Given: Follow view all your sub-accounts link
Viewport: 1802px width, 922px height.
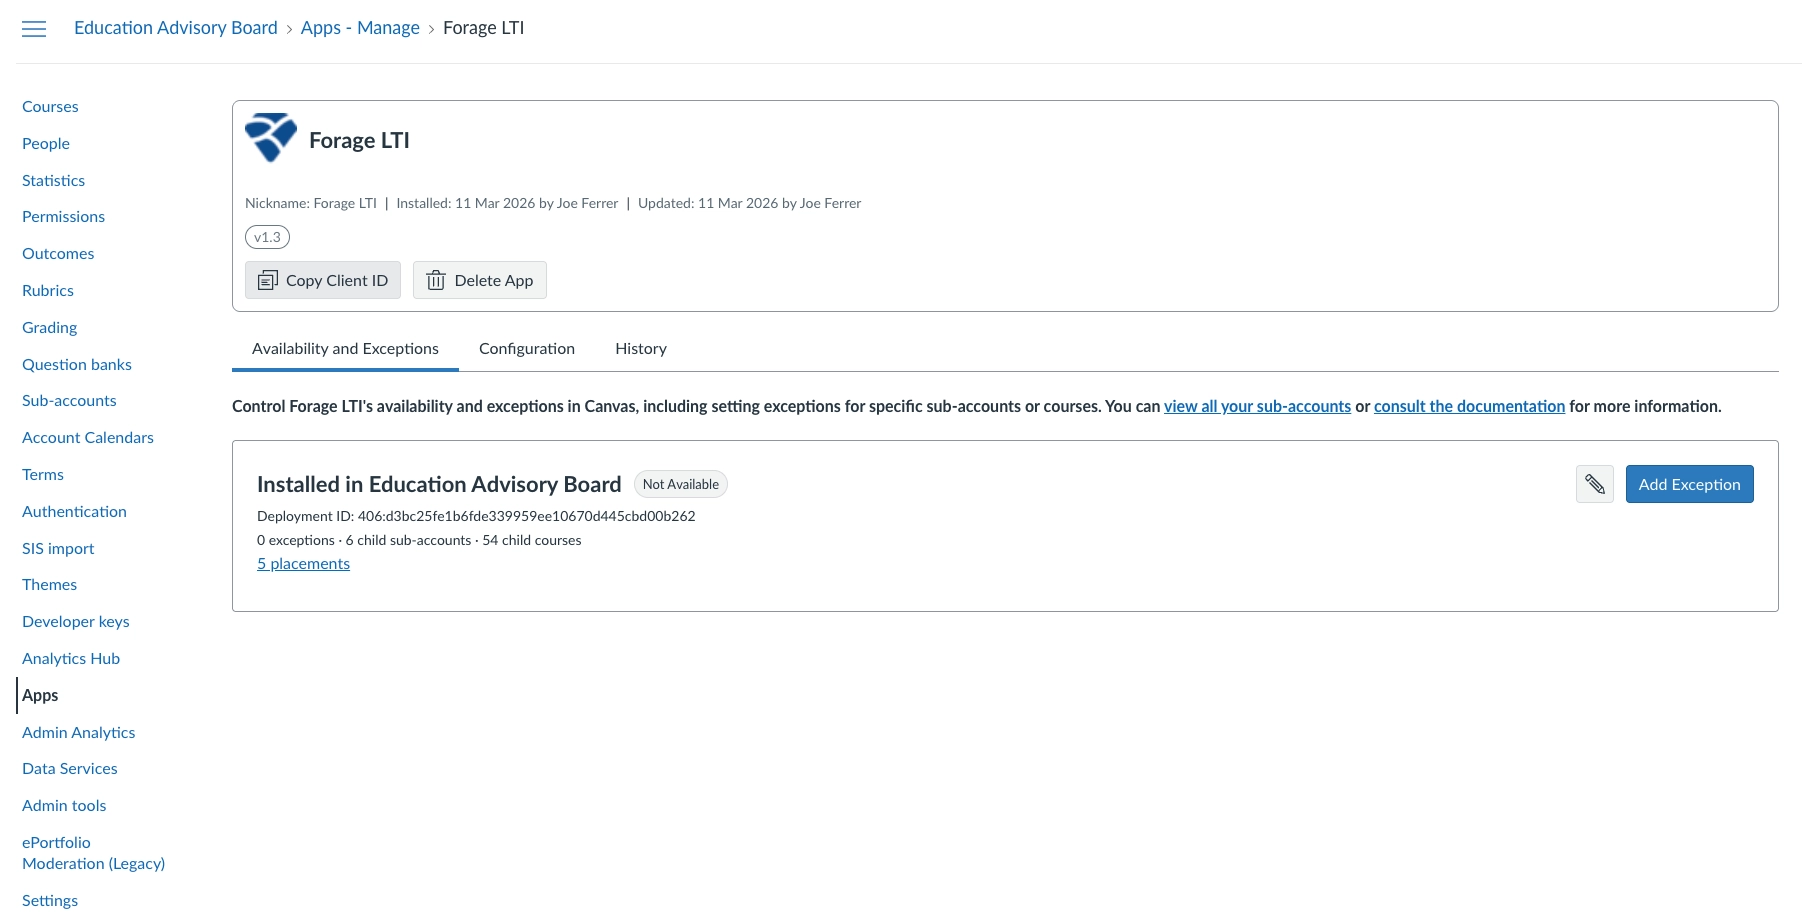Looking at the screenshot, I should tap(1257, 406).
